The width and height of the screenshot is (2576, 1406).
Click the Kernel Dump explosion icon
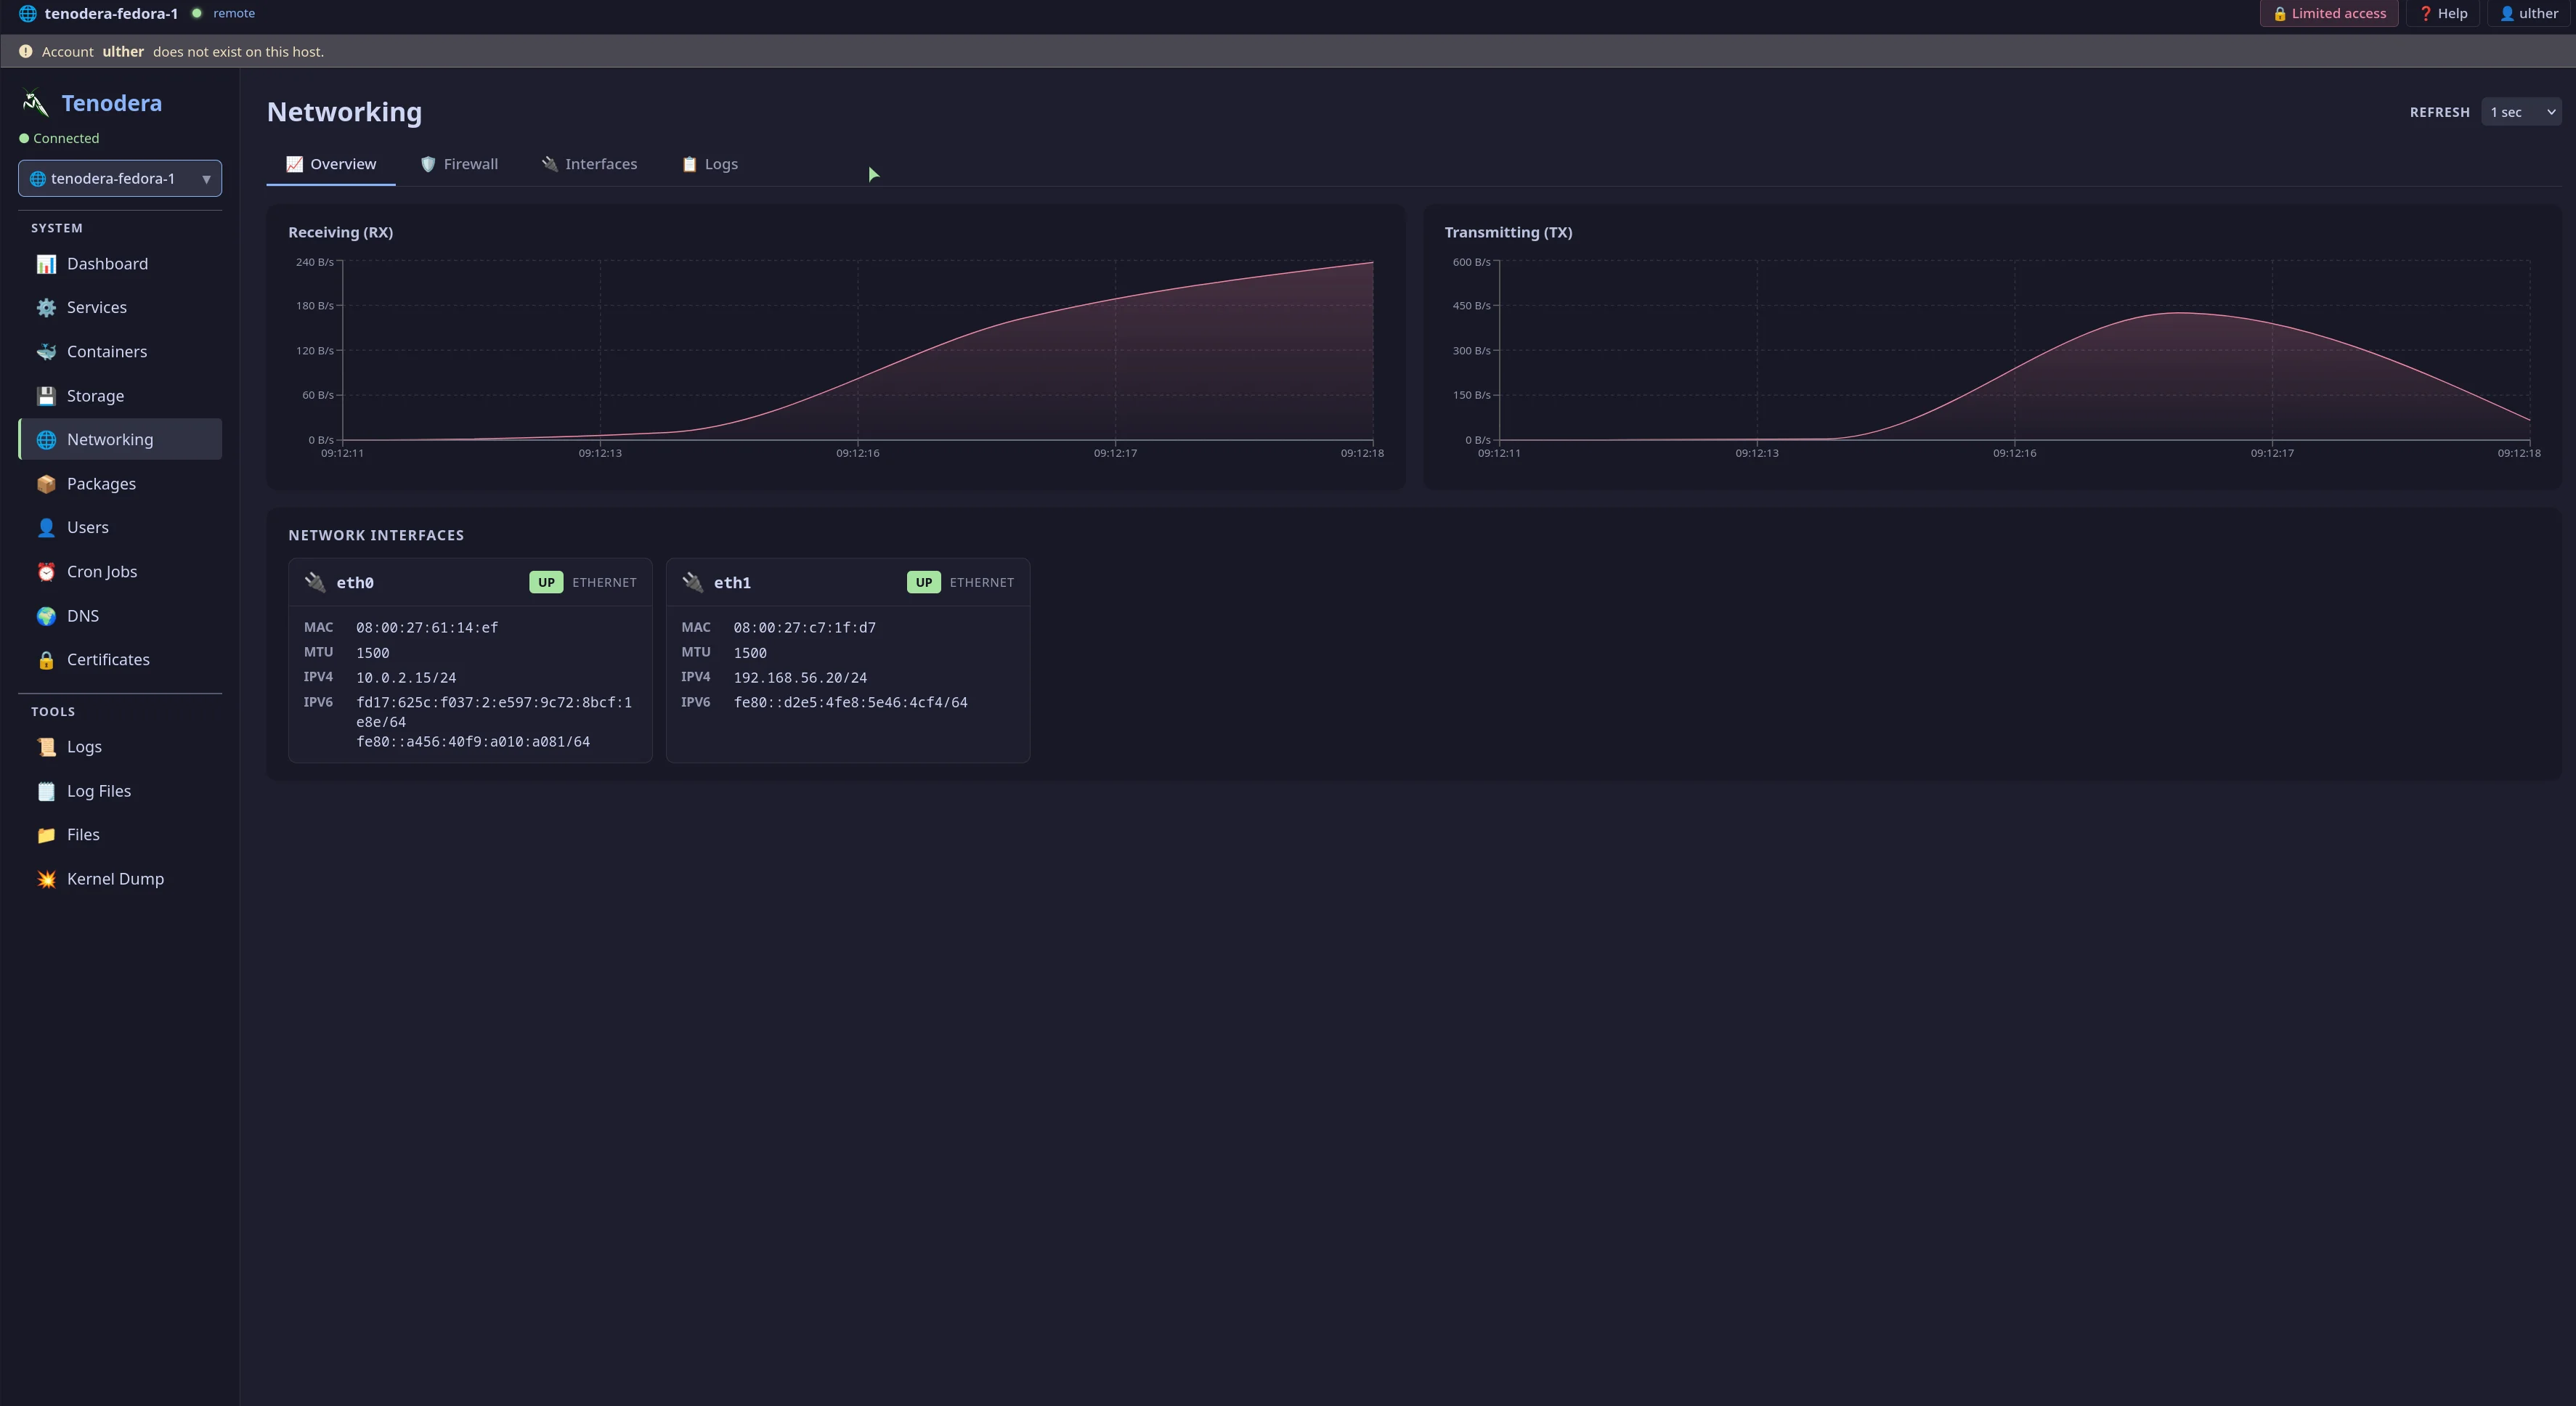point(46,879)
